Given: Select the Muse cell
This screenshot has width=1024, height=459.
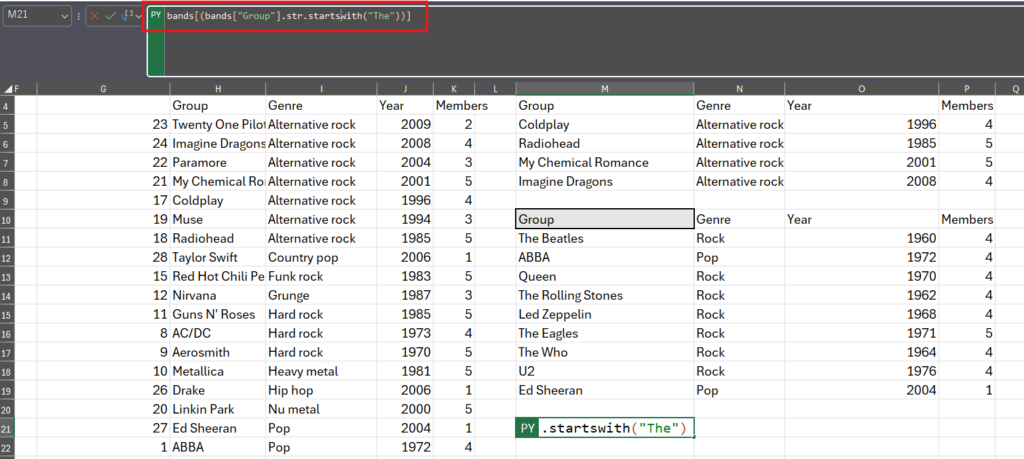Looking at the screenshot, I should pyautogui.click(x=217, y=219).
